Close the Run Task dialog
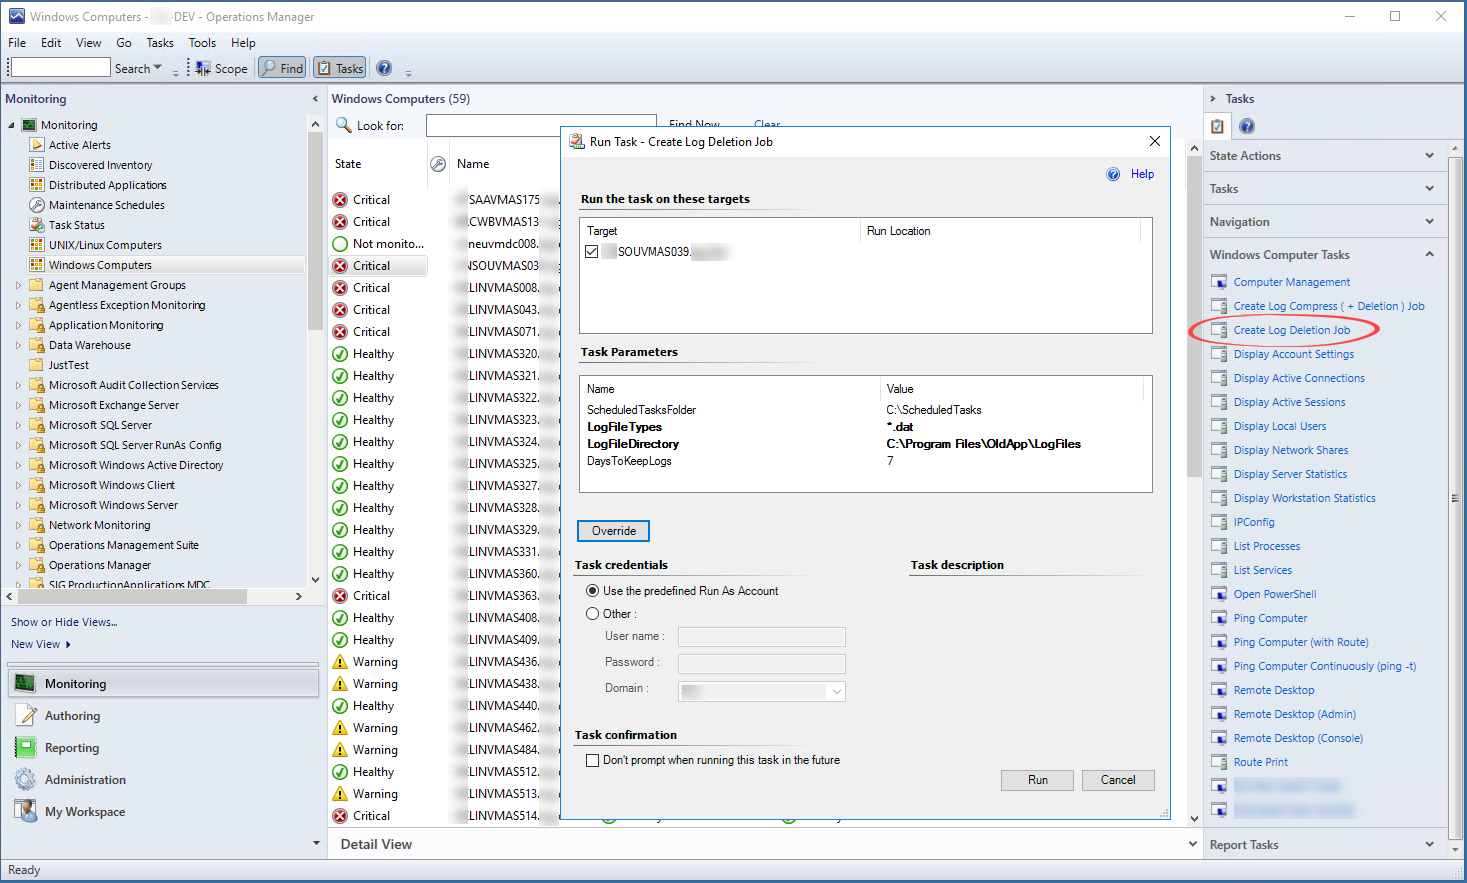 (1155, 141)
